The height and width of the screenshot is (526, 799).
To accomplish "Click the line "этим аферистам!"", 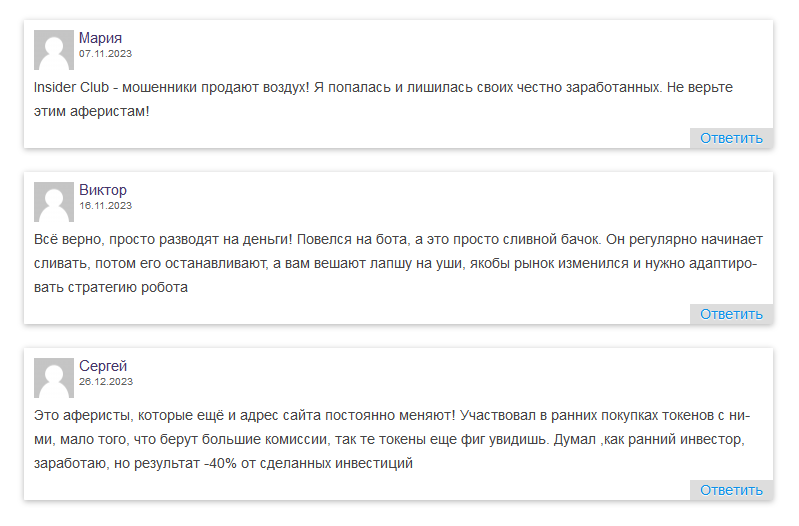I will click(92, 111).
